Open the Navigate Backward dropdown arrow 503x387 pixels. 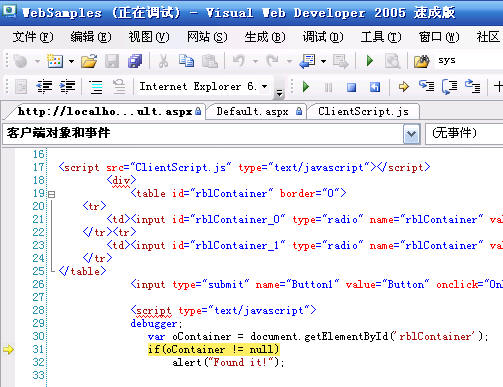coord(323,62)
